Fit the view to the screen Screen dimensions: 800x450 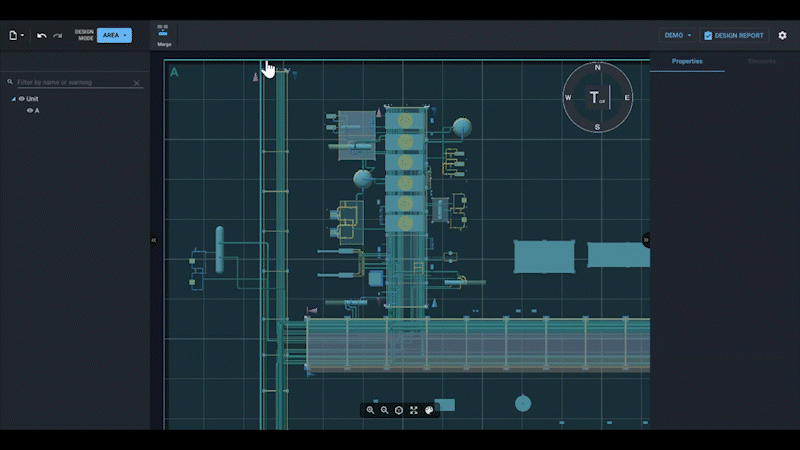coord(414,410)
